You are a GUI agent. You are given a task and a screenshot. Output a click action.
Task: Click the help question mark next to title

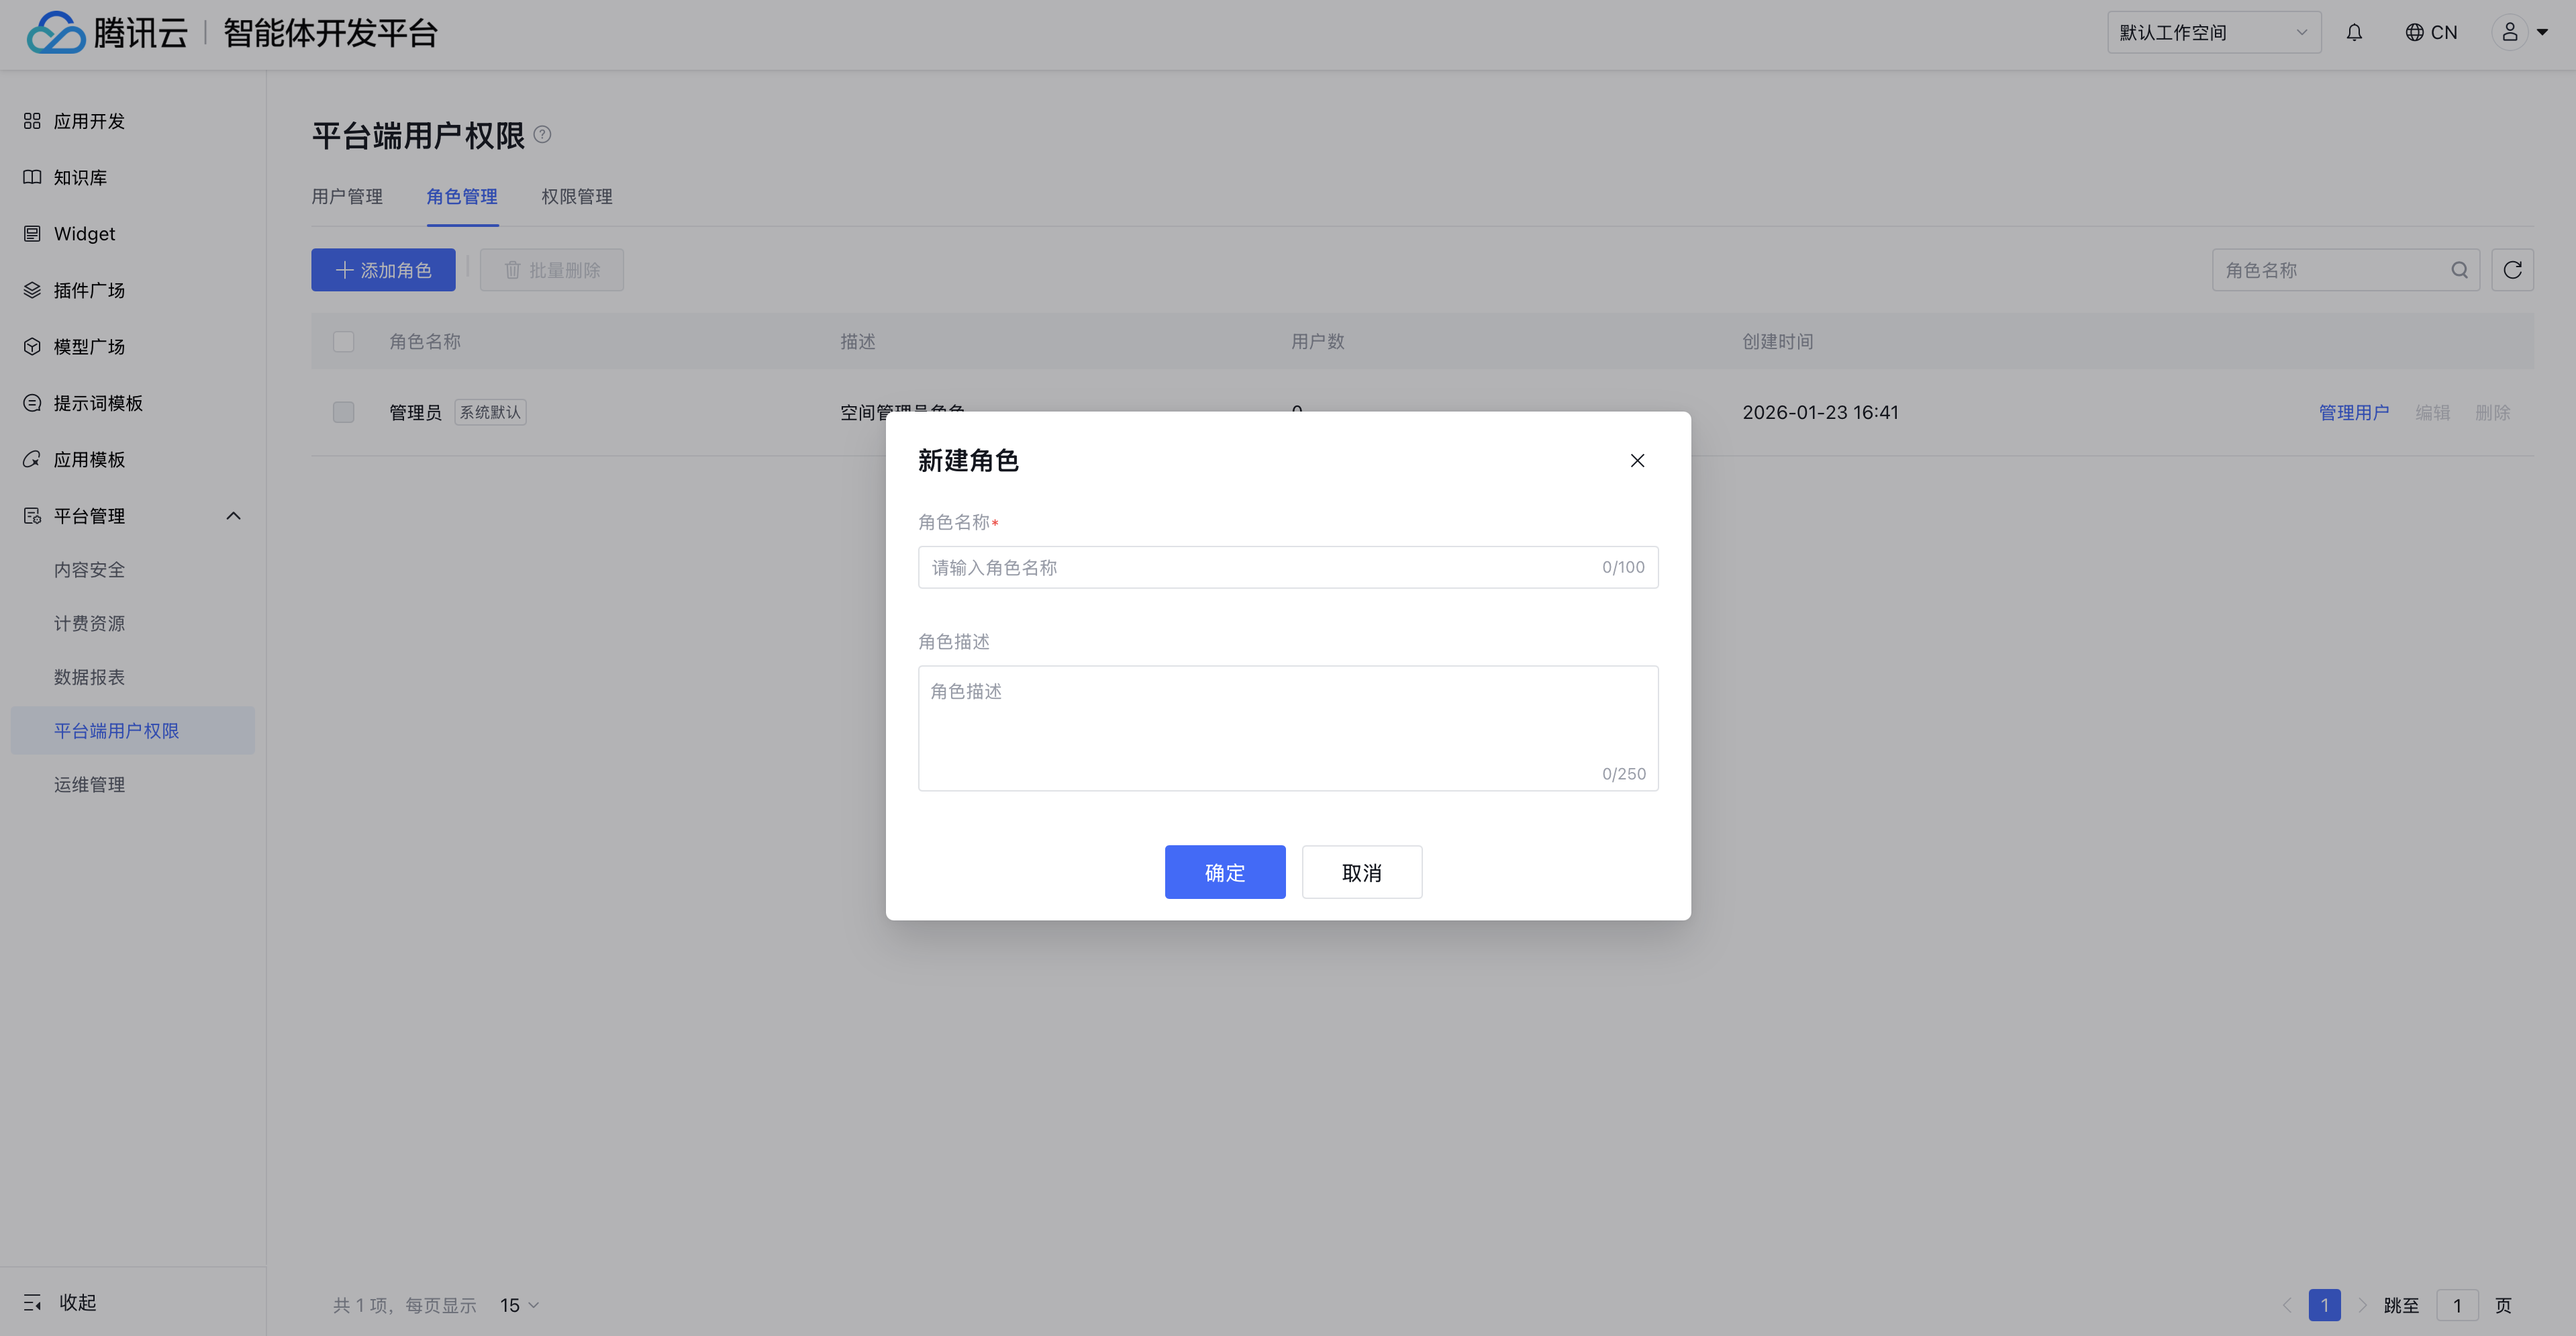pos(542,134)
